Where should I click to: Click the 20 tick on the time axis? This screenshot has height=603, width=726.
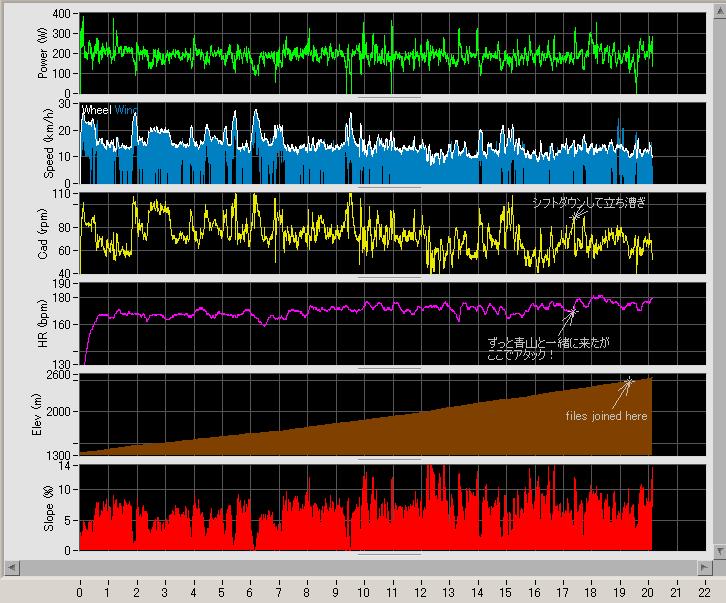coord(648,591)
